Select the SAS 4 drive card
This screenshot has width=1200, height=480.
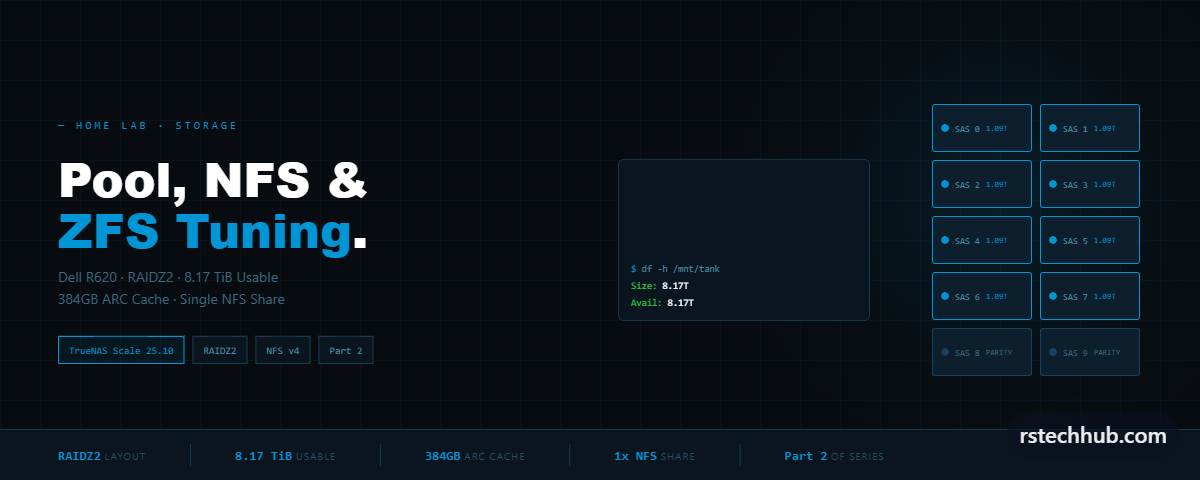[982, 240]
